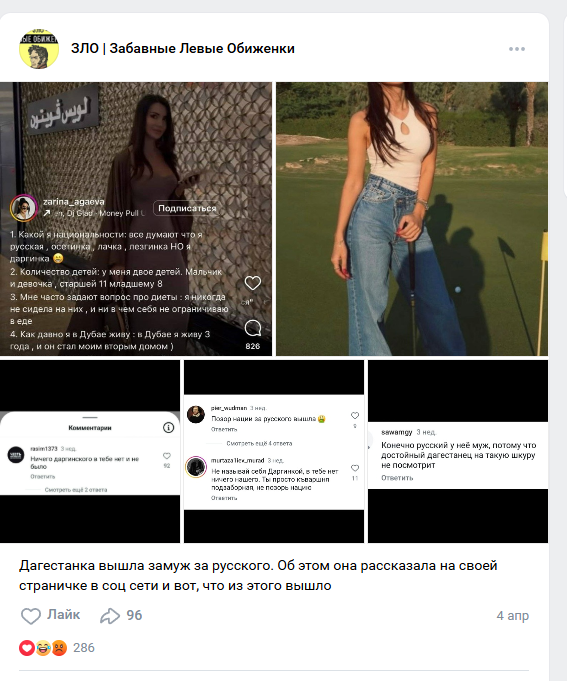567x681 pixels.
Task: Click the red heart reaction emoji
Action: click(26, 648)
